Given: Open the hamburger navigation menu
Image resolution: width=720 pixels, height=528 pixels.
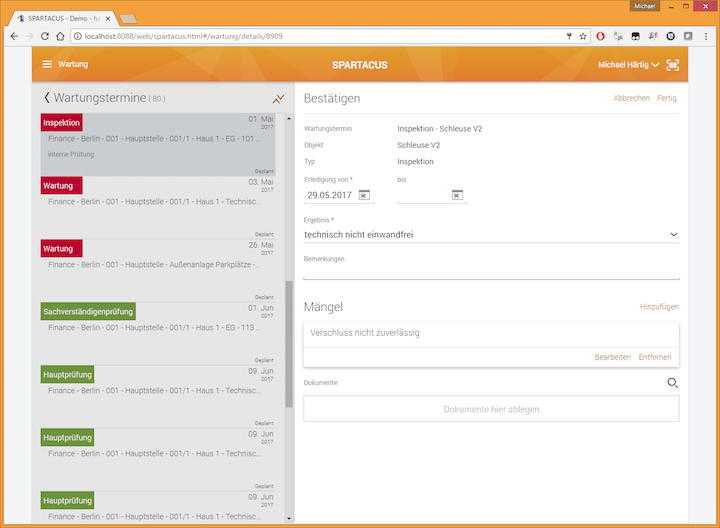Looking at the screenshot, I should click(x=47, y=64).
